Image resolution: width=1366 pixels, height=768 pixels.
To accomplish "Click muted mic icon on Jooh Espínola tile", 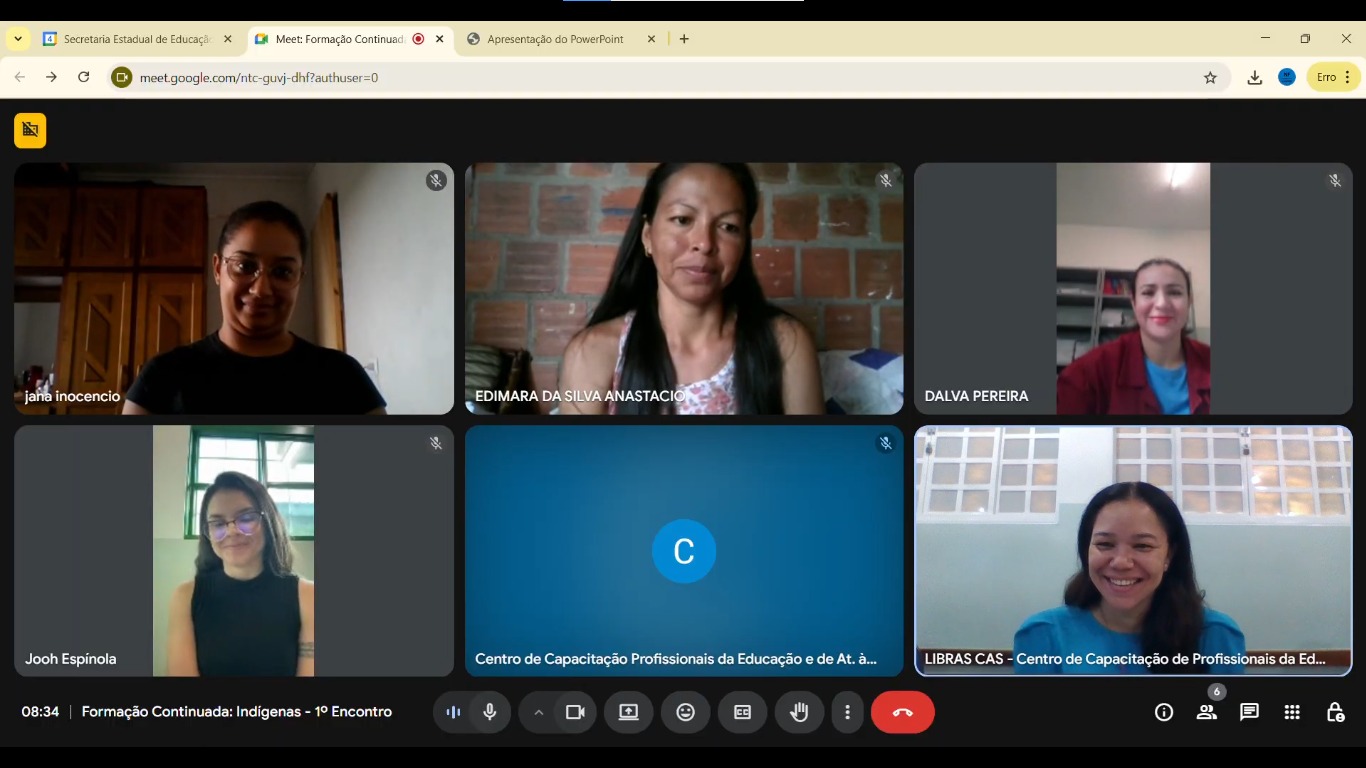I will tap(435, 443).
